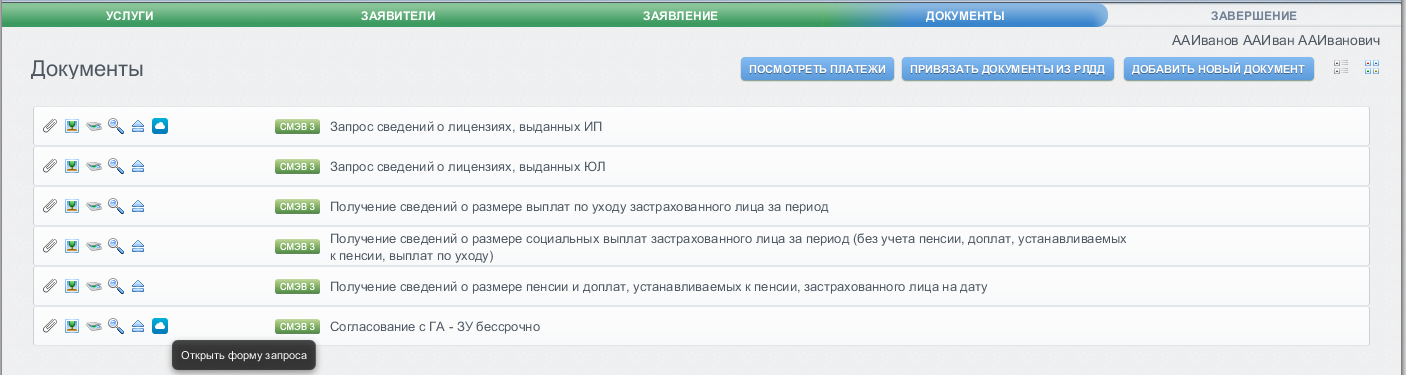Click paperclip icon in licenses ЮЛ row

click(49, 166)
